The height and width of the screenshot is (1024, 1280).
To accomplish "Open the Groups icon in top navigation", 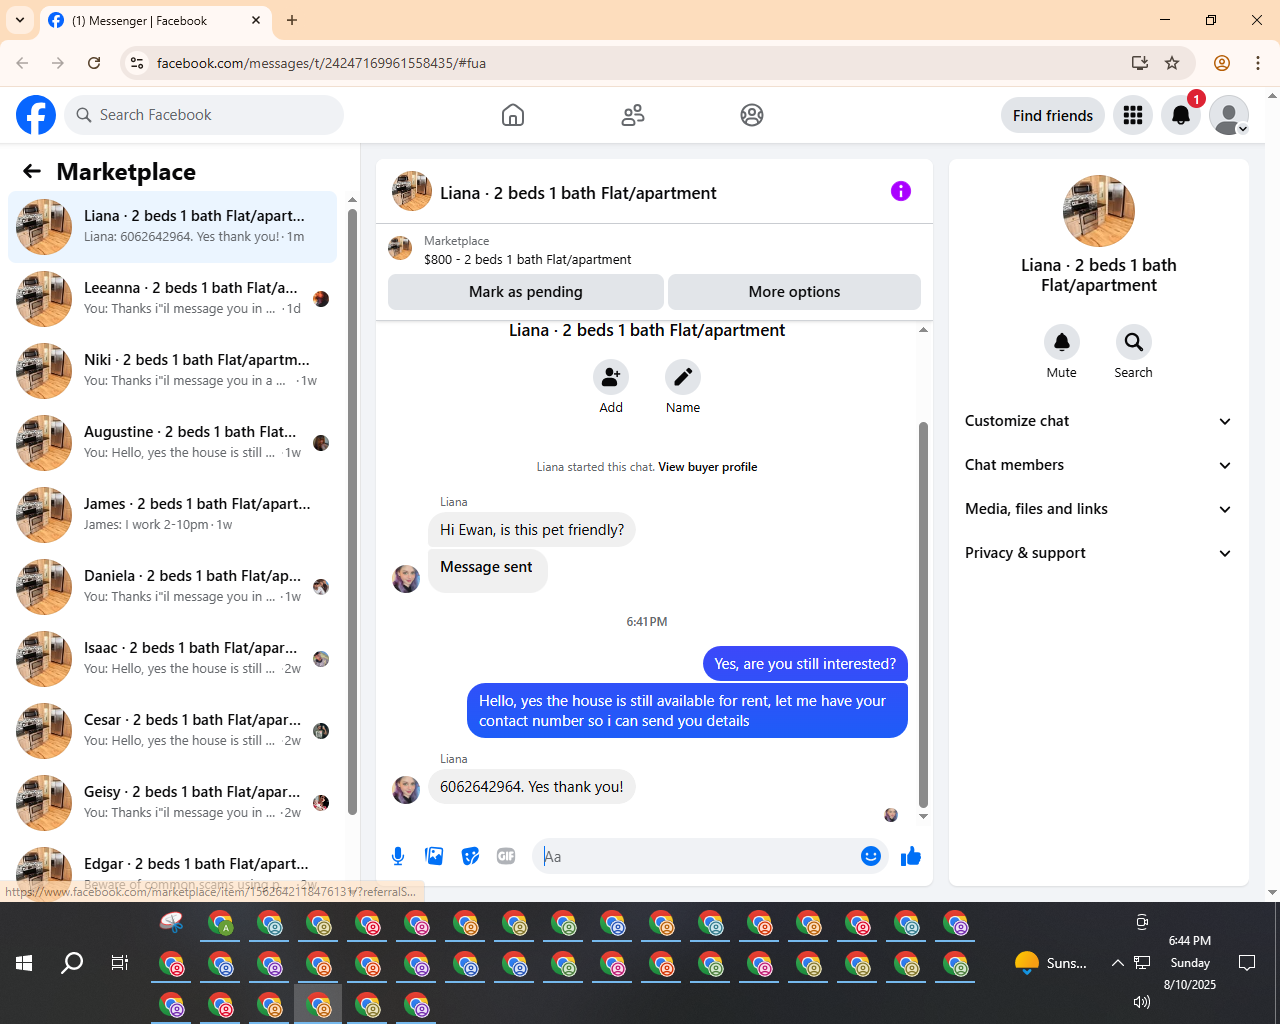I will click(x=752, y=115).
